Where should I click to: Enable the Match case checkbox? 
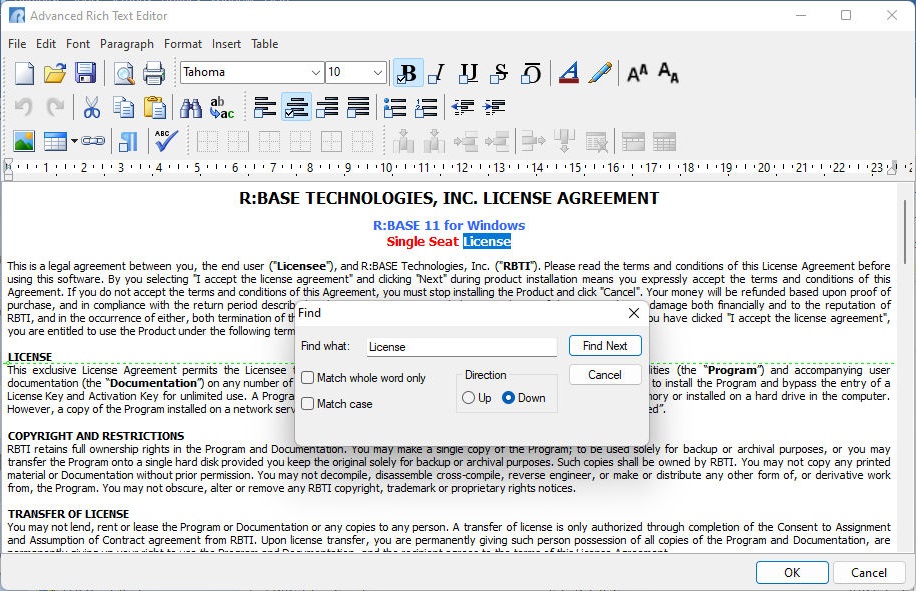click(x=308, y=404)
